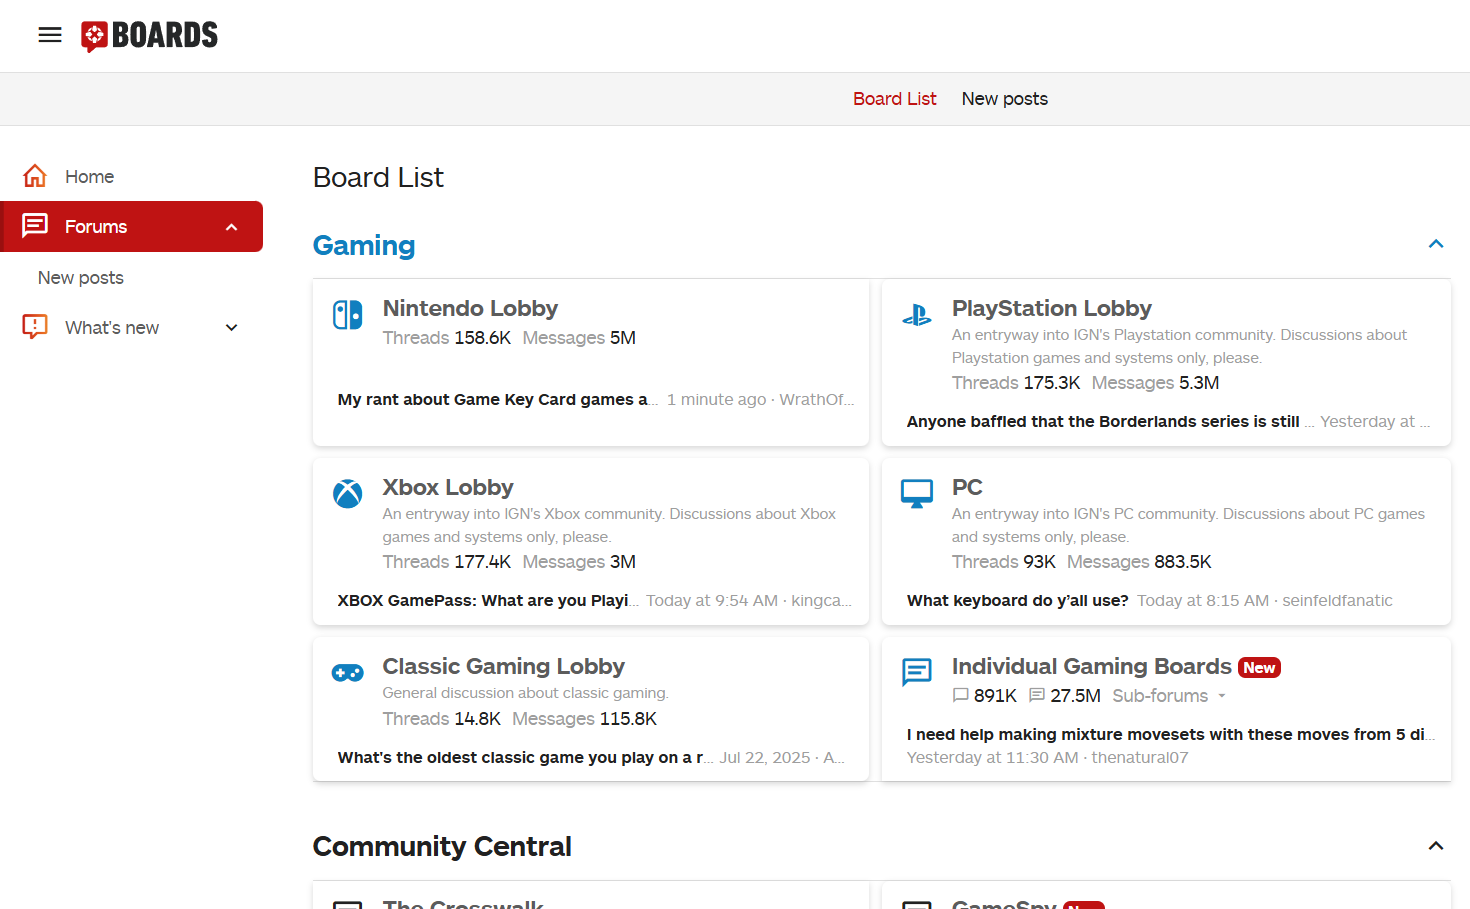Viewport: 1470px width, 909px height.
Task: Click the PC 'Messages 883.5K' count
Action: tap(1139, 562)
